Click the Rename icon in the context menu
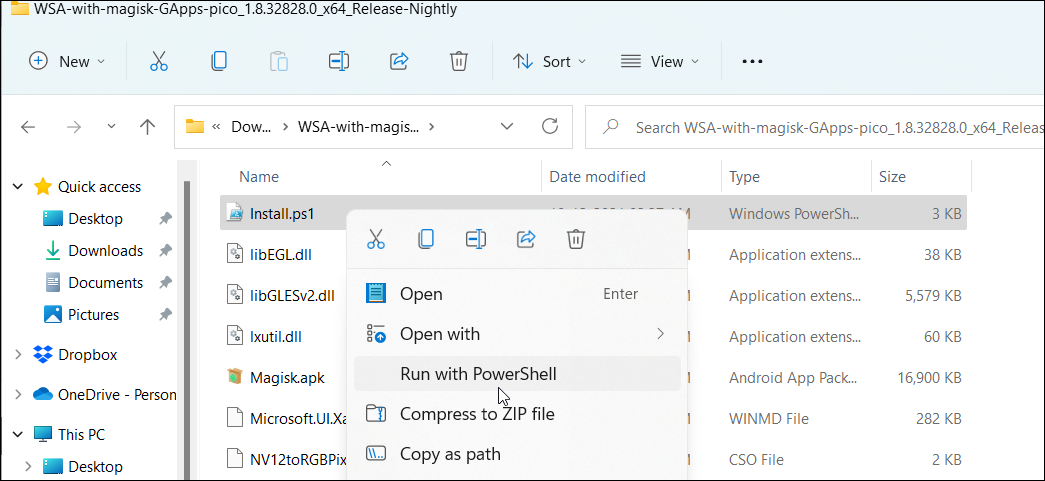This screenshot has width=1045, height=481. point(476,239)
